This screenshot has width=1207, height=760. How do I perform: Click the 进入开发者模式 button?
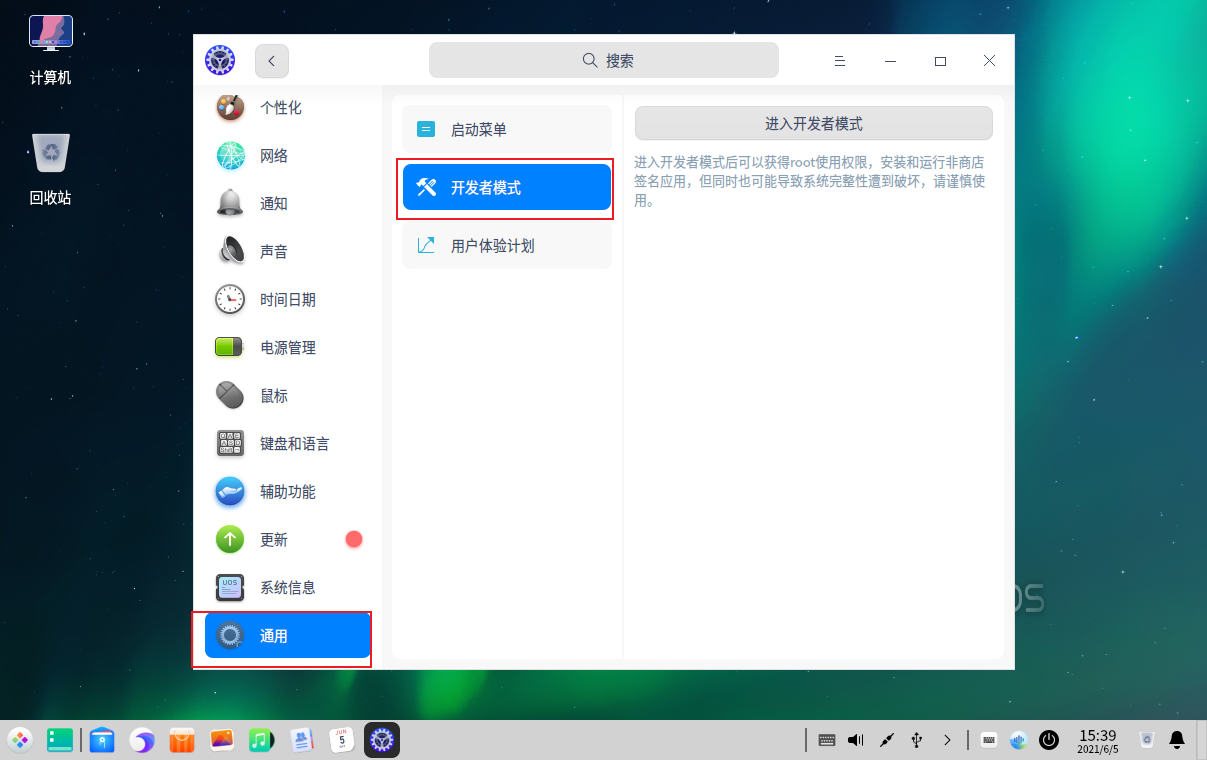(x=812, y=123)
